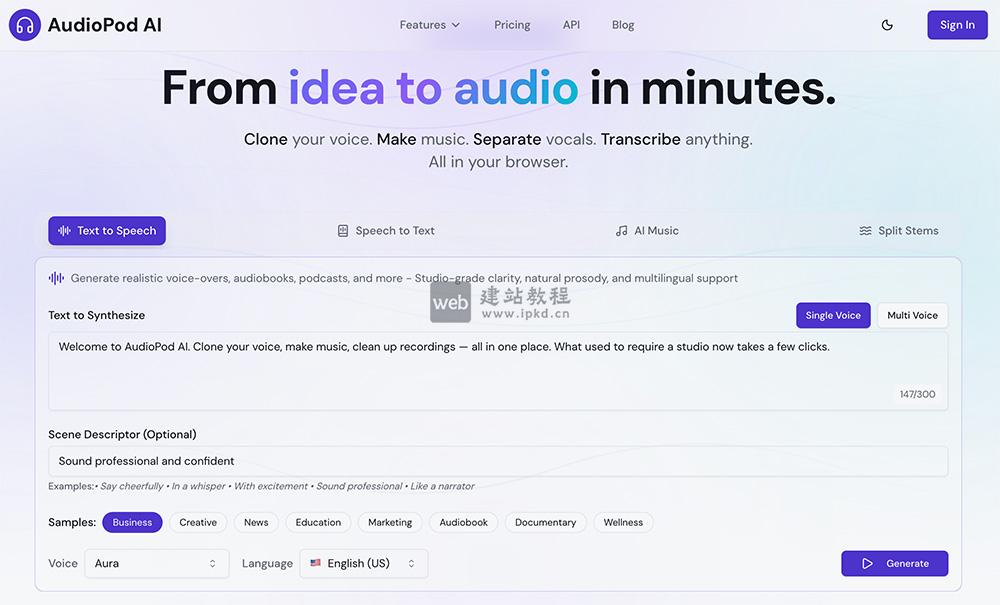Screen dimensions: 1000x605
Task: Click the play icon inside the Generate button
Action: pyautogui.click(x=868, y=563)
